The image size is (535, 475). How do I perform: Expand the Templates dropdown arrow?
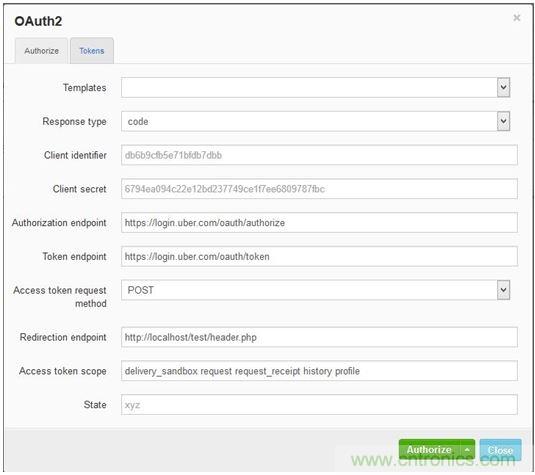503,87
